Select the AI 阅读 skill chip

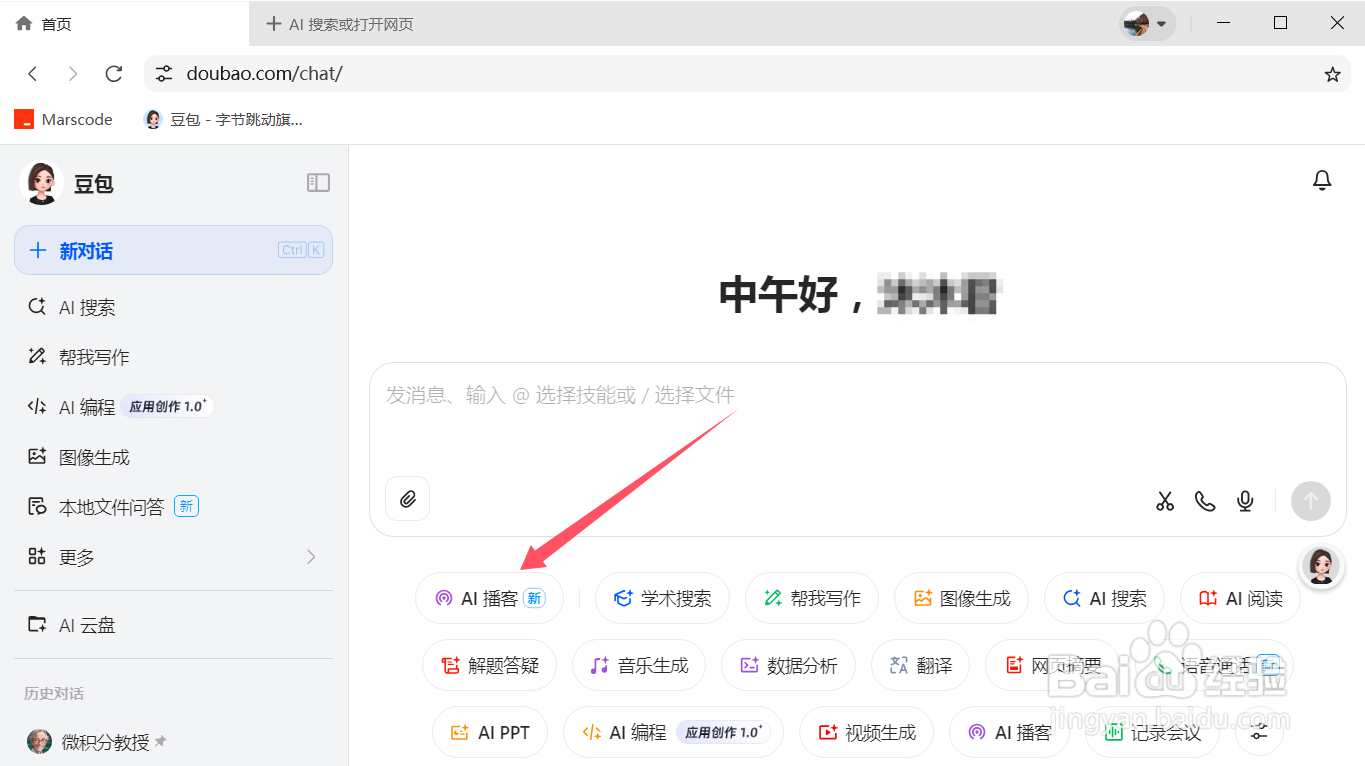(1240, 598)
